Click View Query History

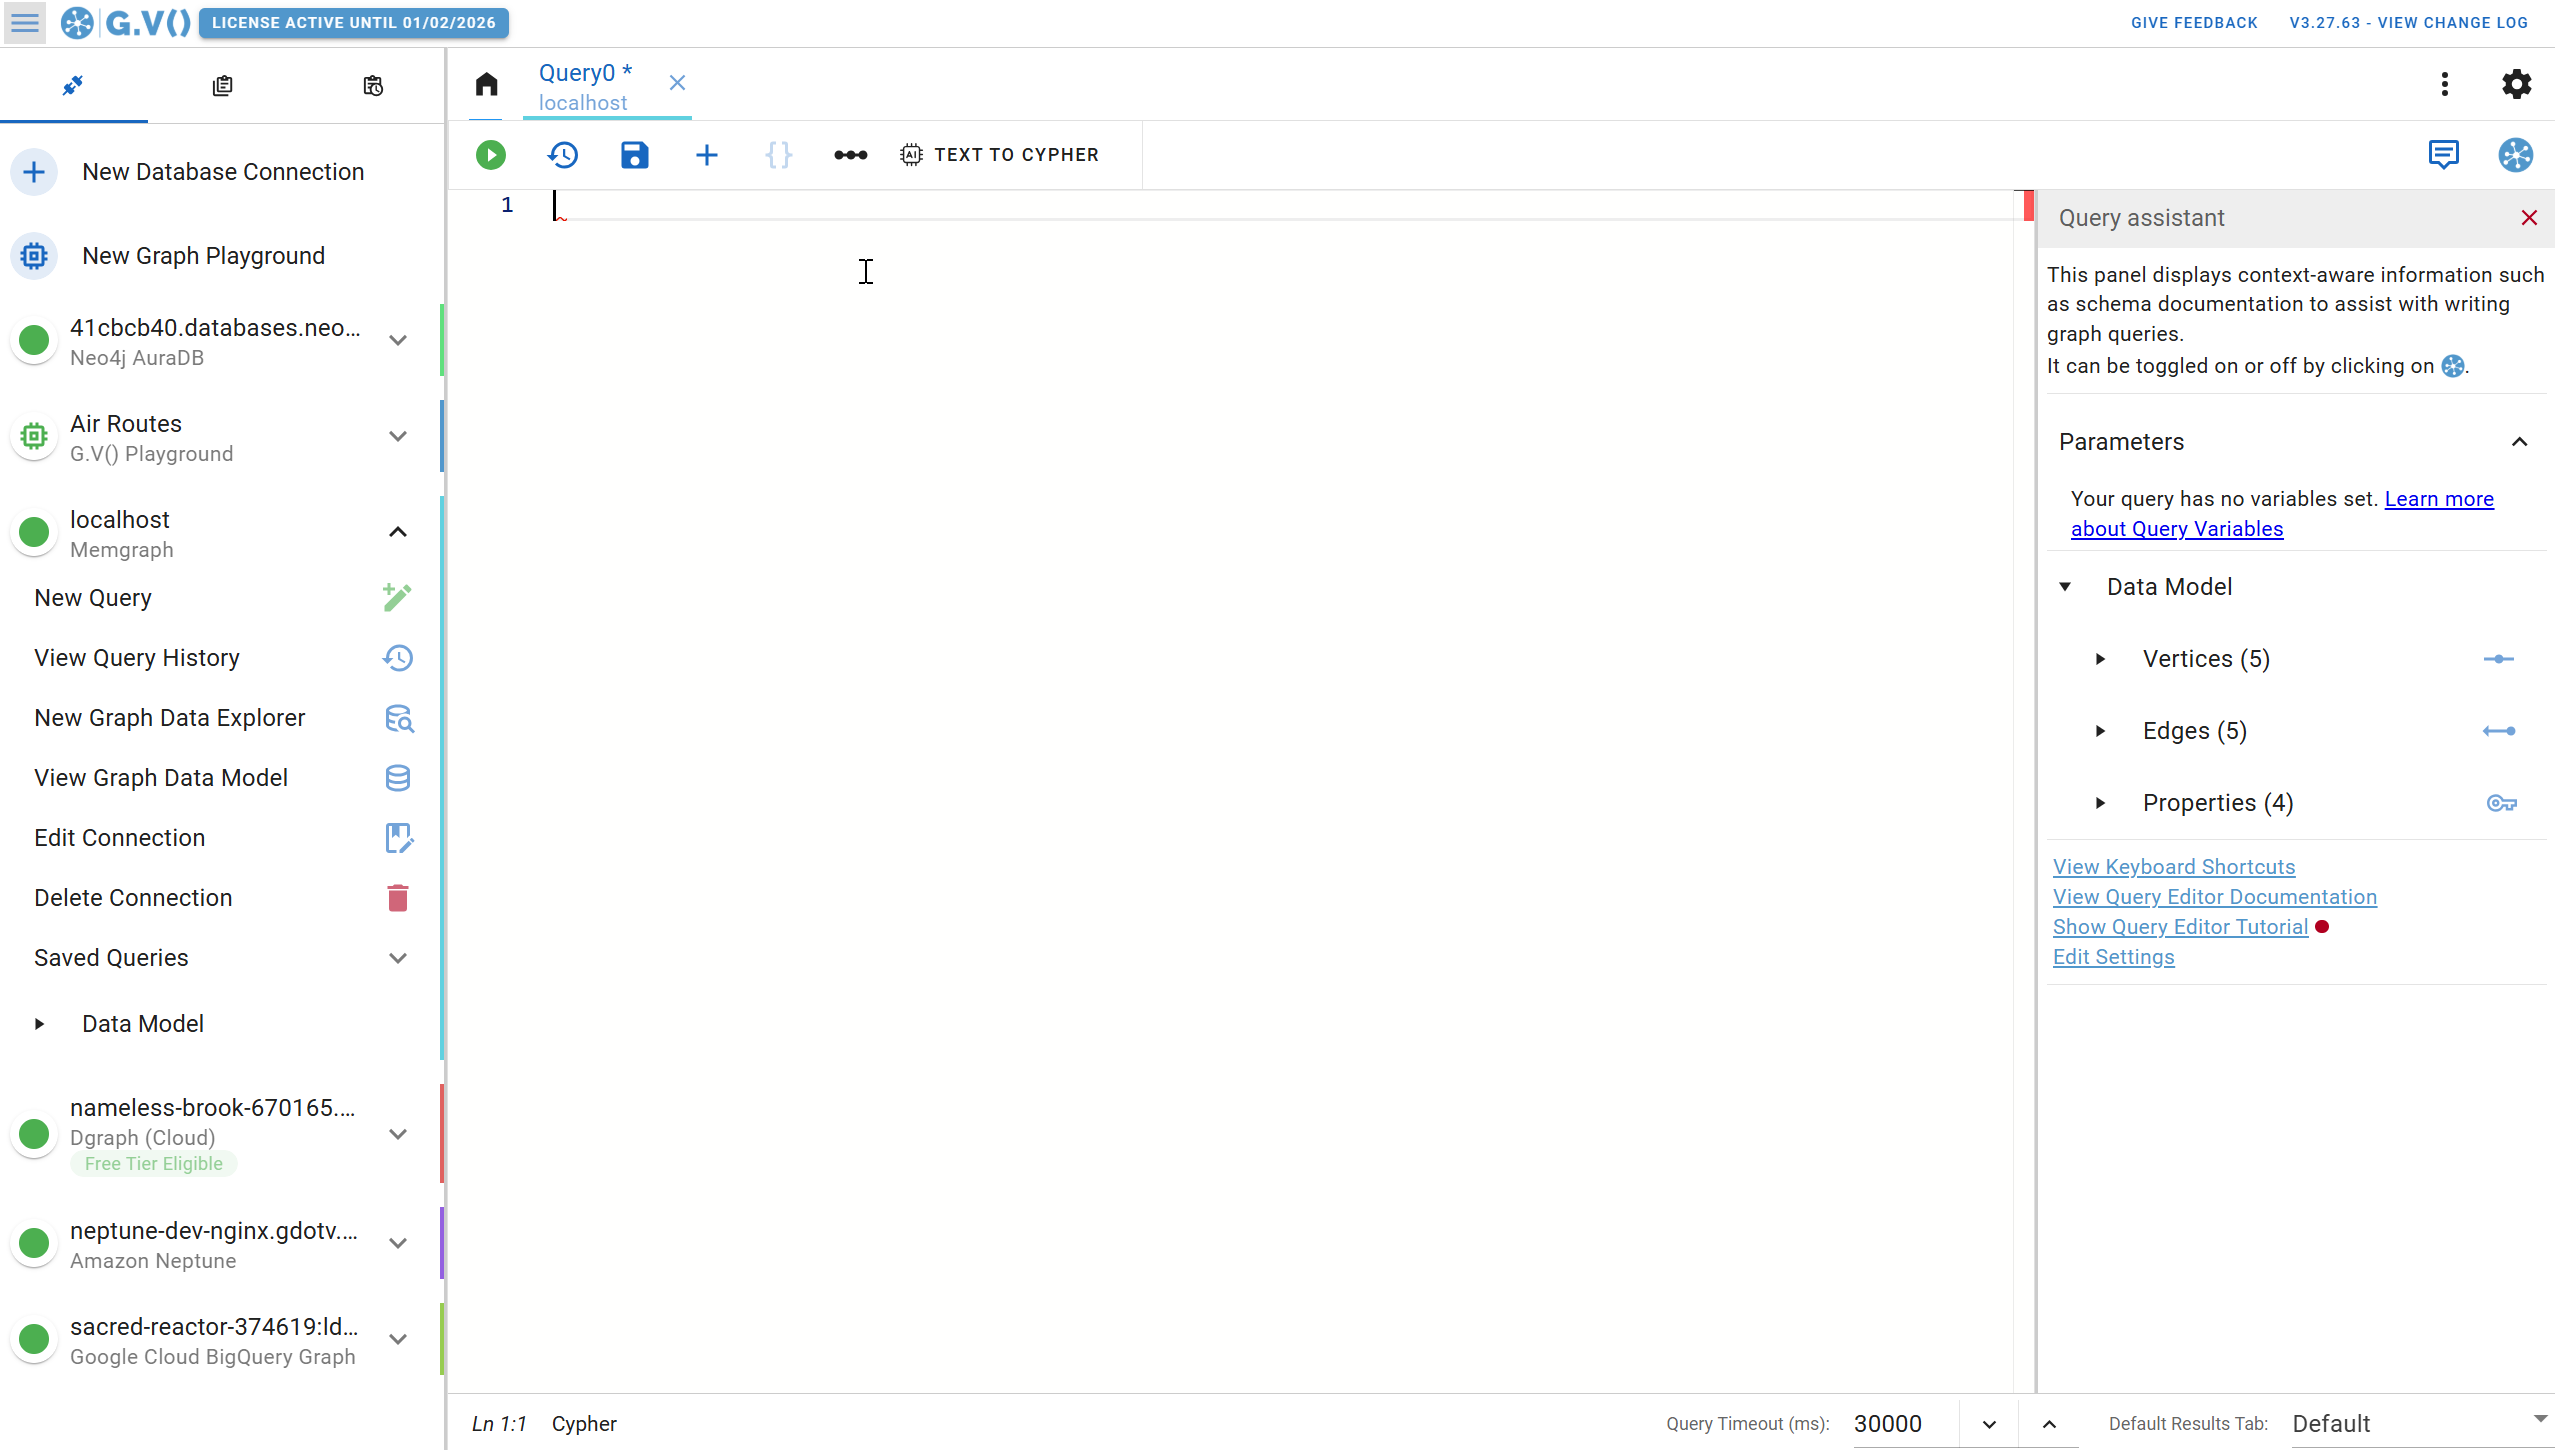(222, 658)
